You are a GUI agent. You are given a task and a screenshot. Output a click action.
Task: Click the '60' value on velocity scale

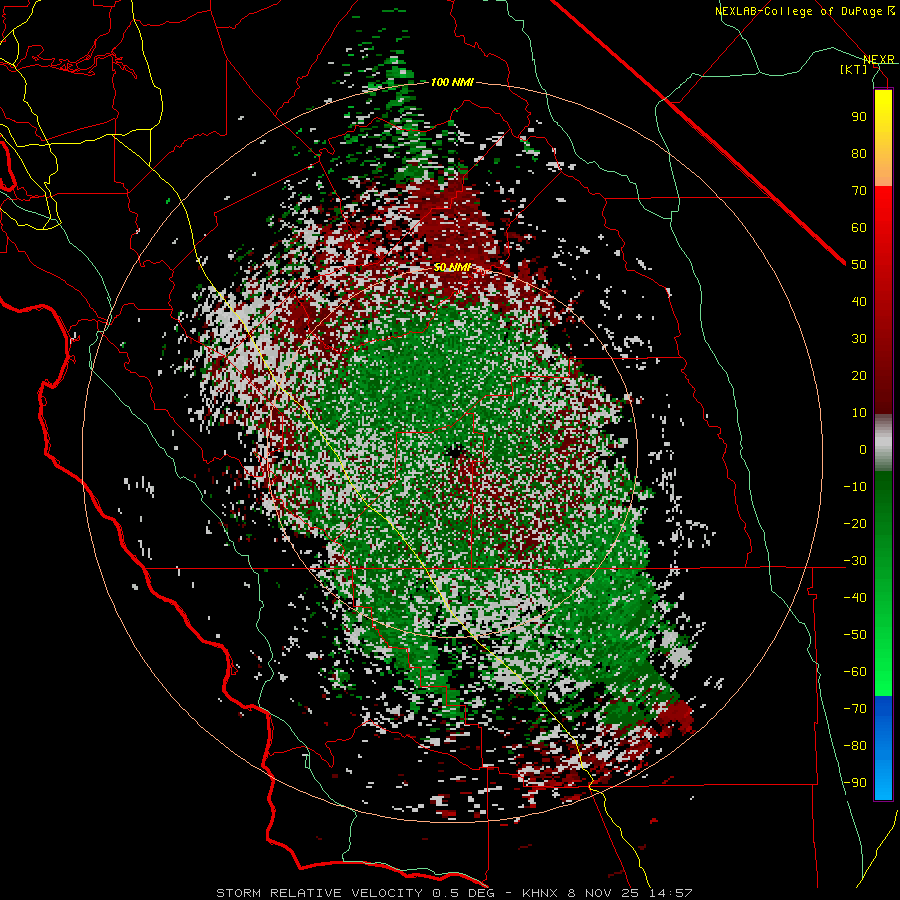(859, 227)
